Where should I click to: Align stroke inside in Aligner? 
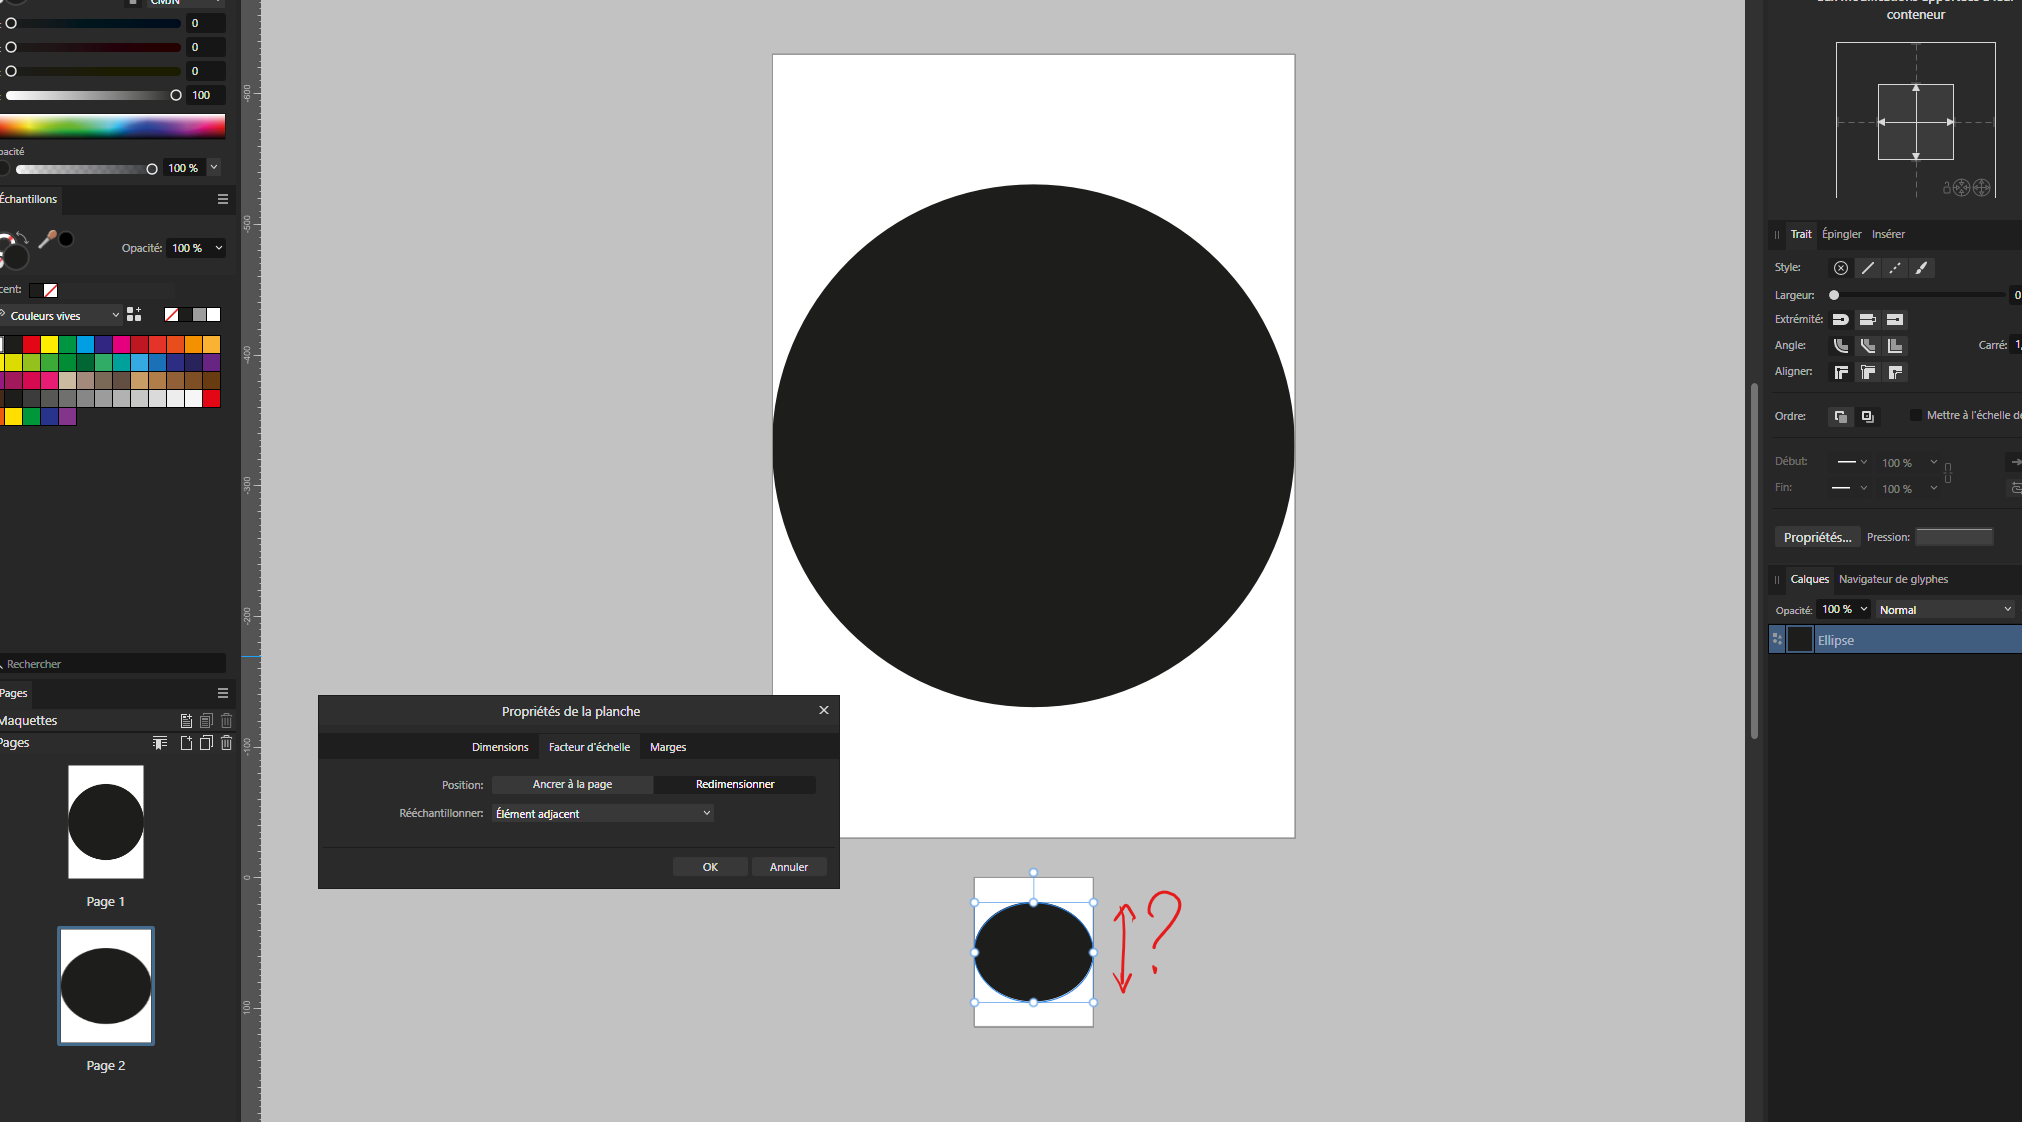click(1867, 372)
